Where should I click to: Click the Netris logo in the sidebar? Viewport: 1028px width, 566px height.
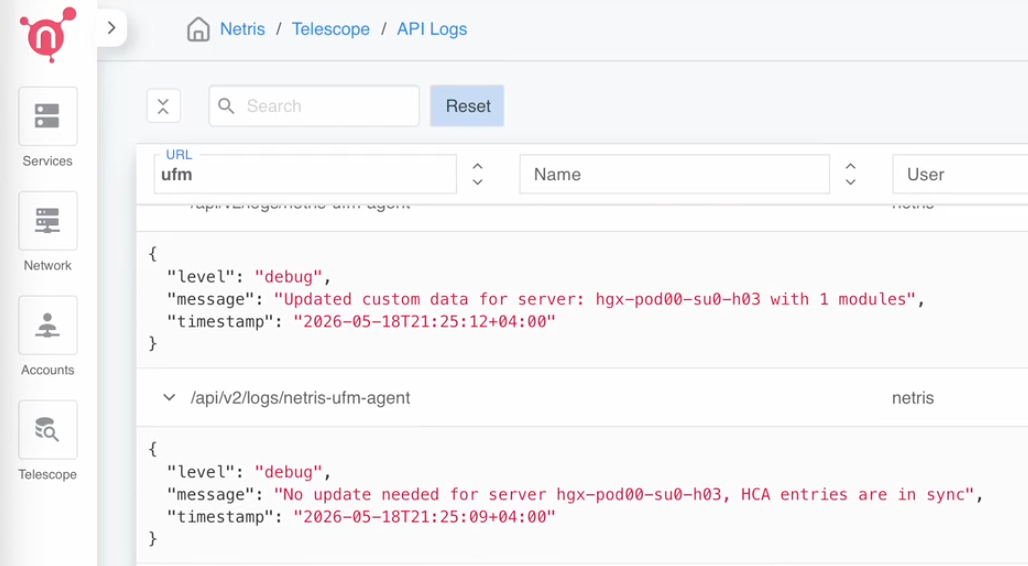point(48,34)
